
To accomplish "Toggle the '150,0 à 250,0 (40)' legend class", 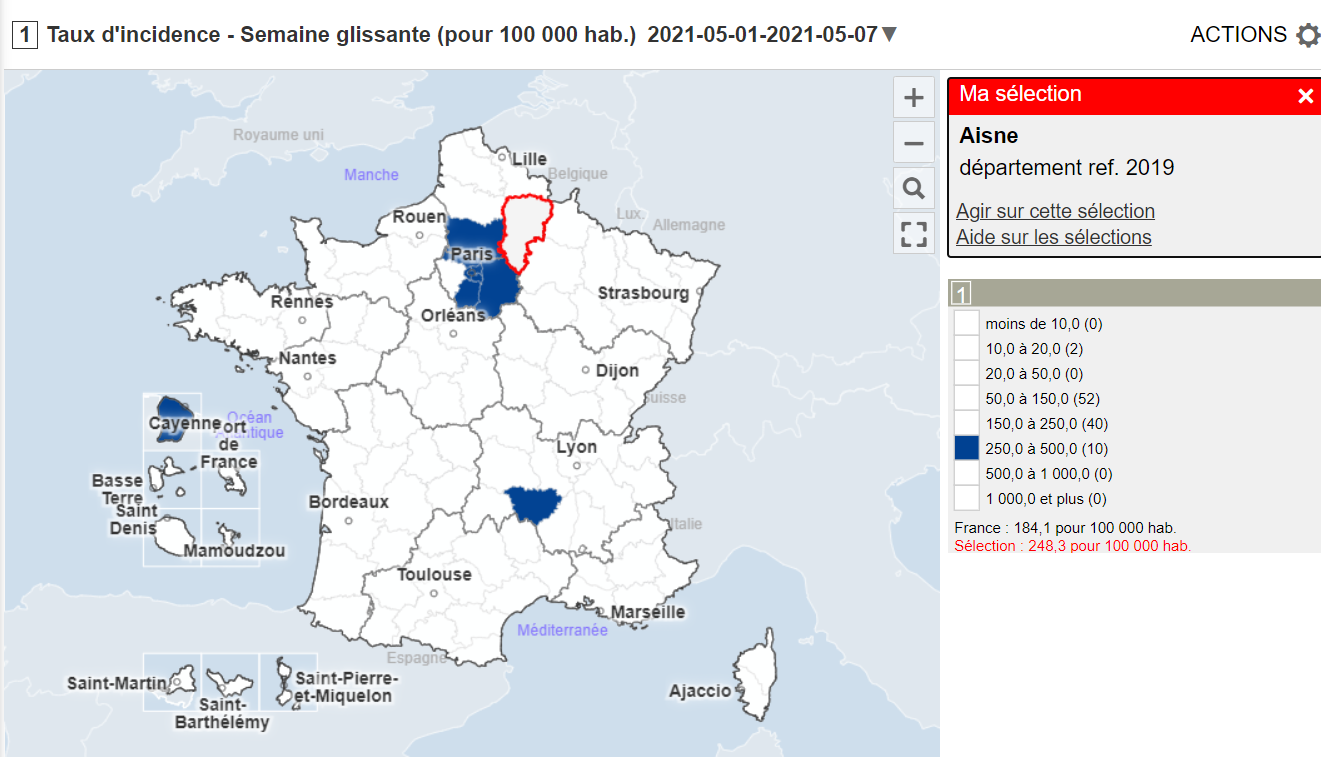I will click(967, 423).
